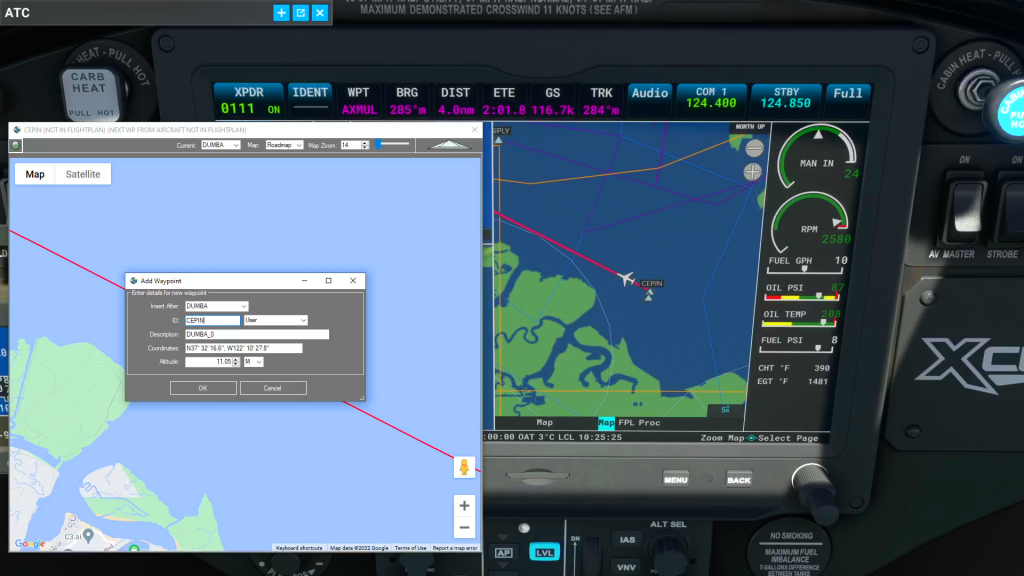Click the Coordinates input field
The width and height of the screenshot is (1024, 576).
[244, 348]
